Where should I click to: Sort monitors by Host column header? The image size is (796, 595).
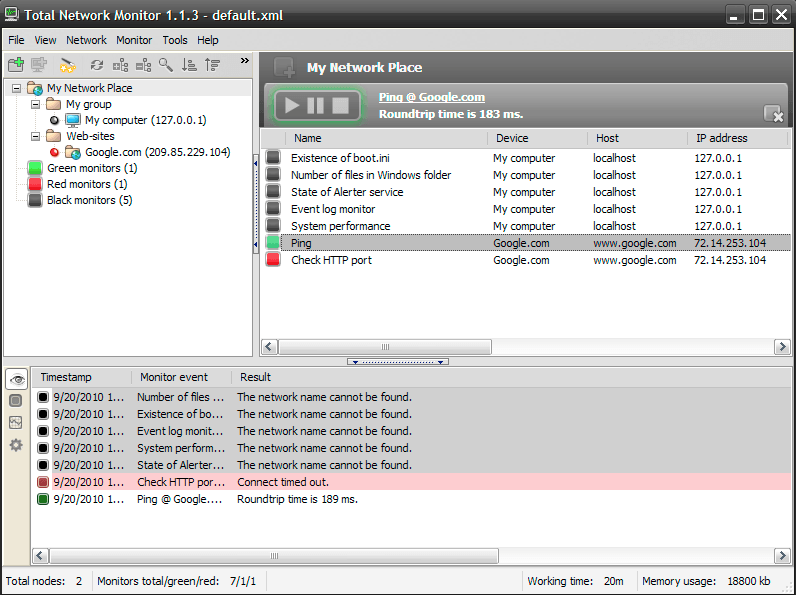638,138
